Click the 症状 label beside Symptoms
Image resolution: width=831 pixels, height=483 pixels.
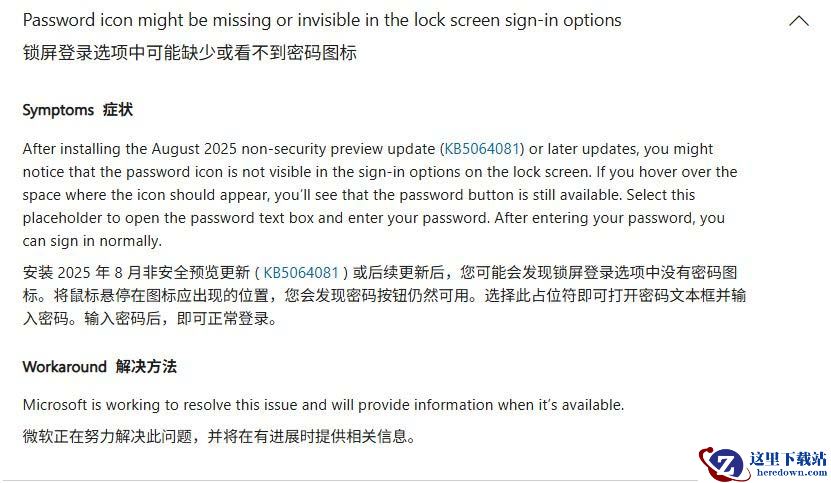pyautogui.click(x=118, y=110)
